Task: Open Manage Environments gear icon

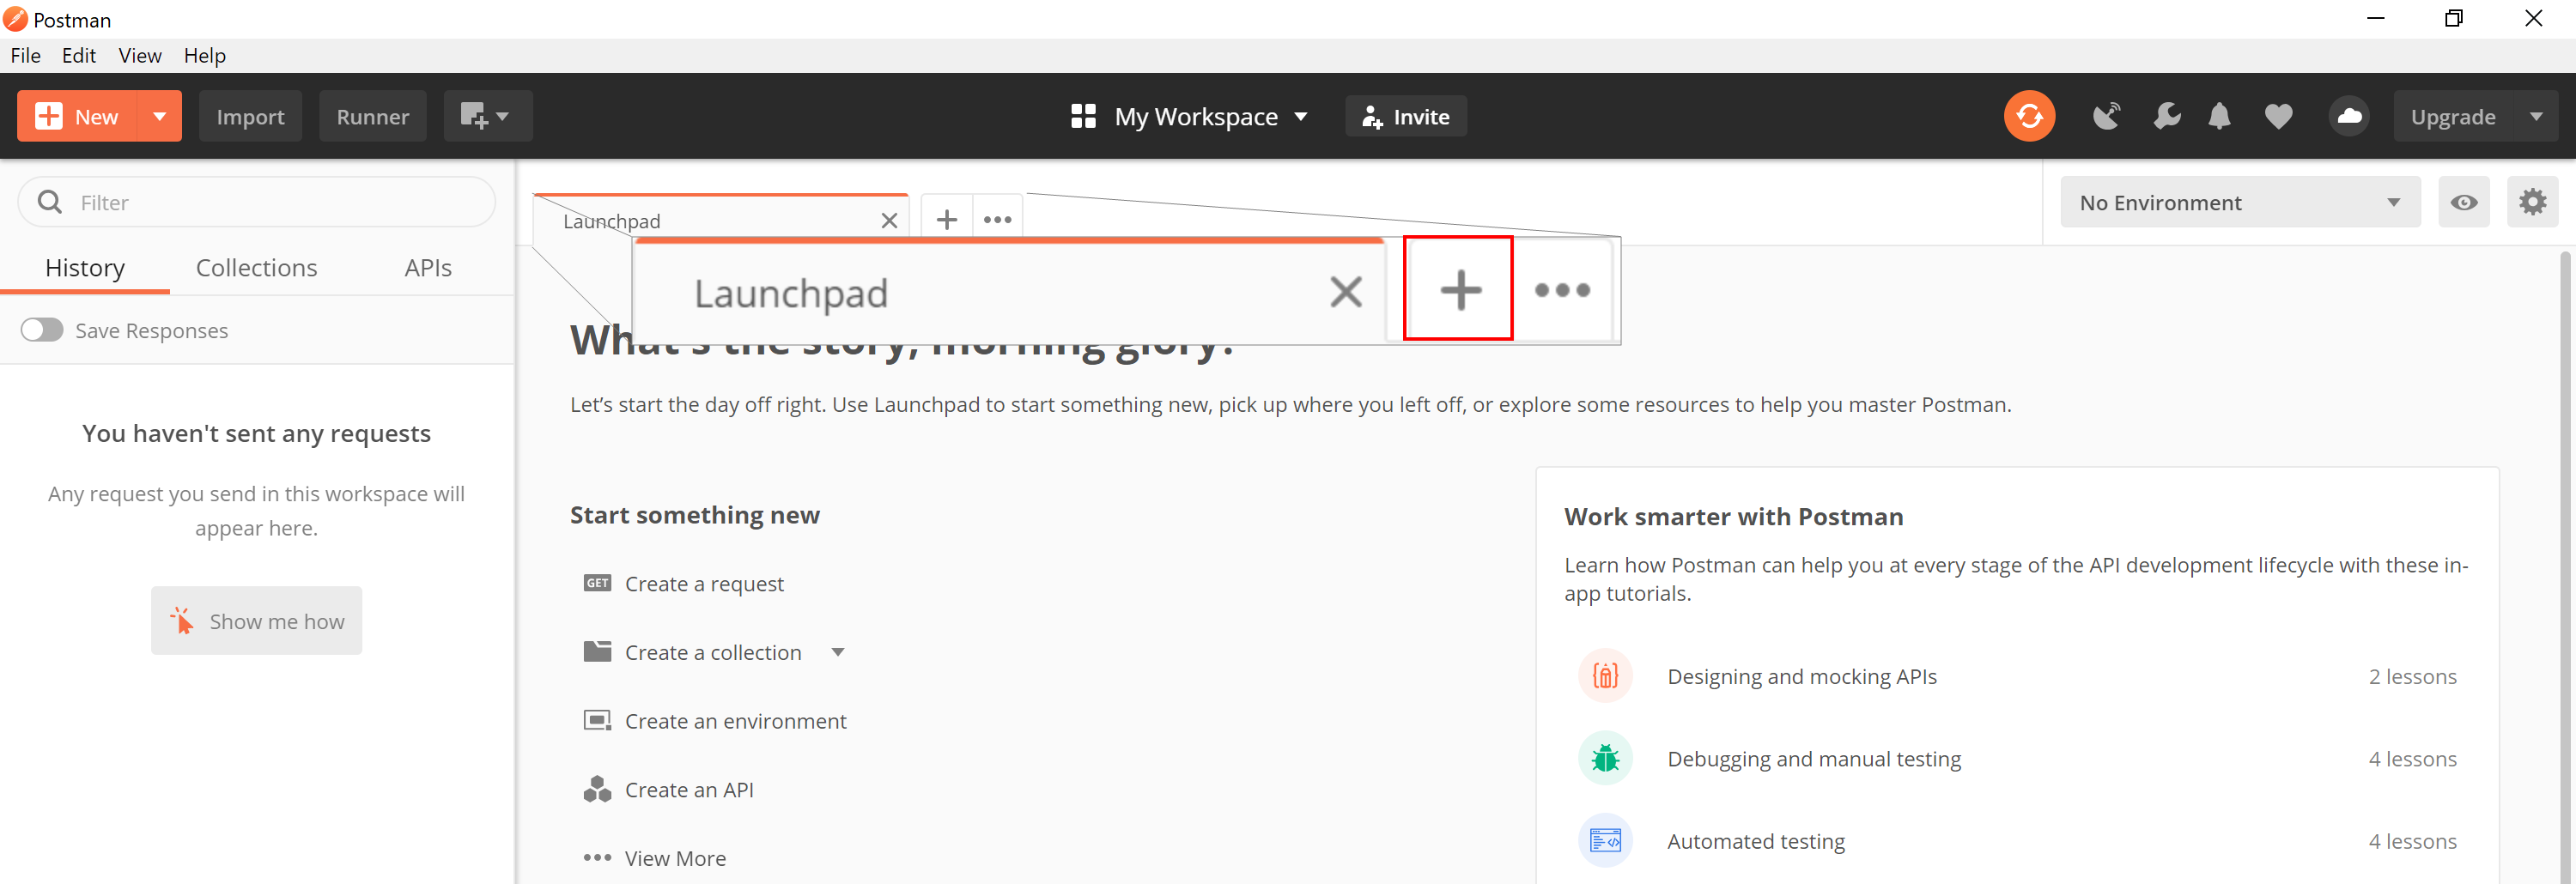Action: pos(2532,203)
